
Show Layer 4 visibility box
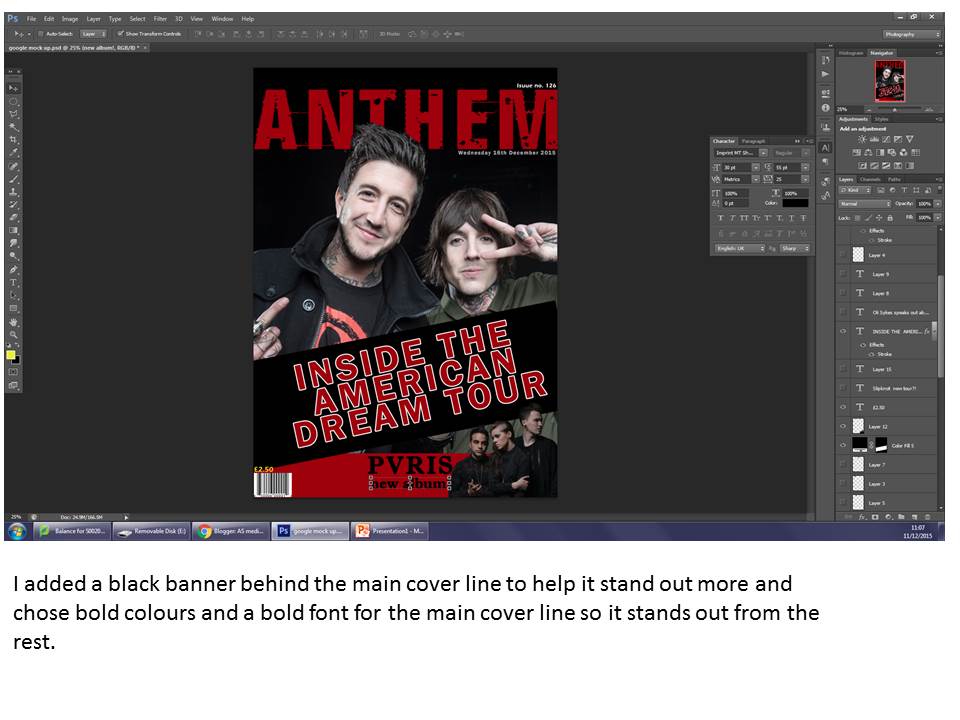point(843,255)
